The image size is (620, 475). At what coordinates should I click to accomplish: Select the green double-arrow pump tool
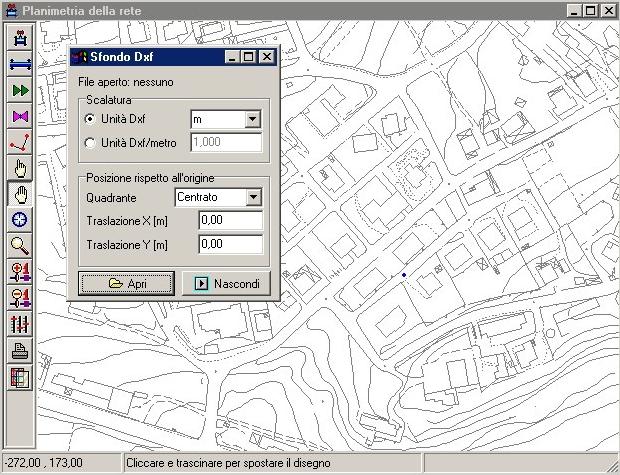click(x=20, y=90)
